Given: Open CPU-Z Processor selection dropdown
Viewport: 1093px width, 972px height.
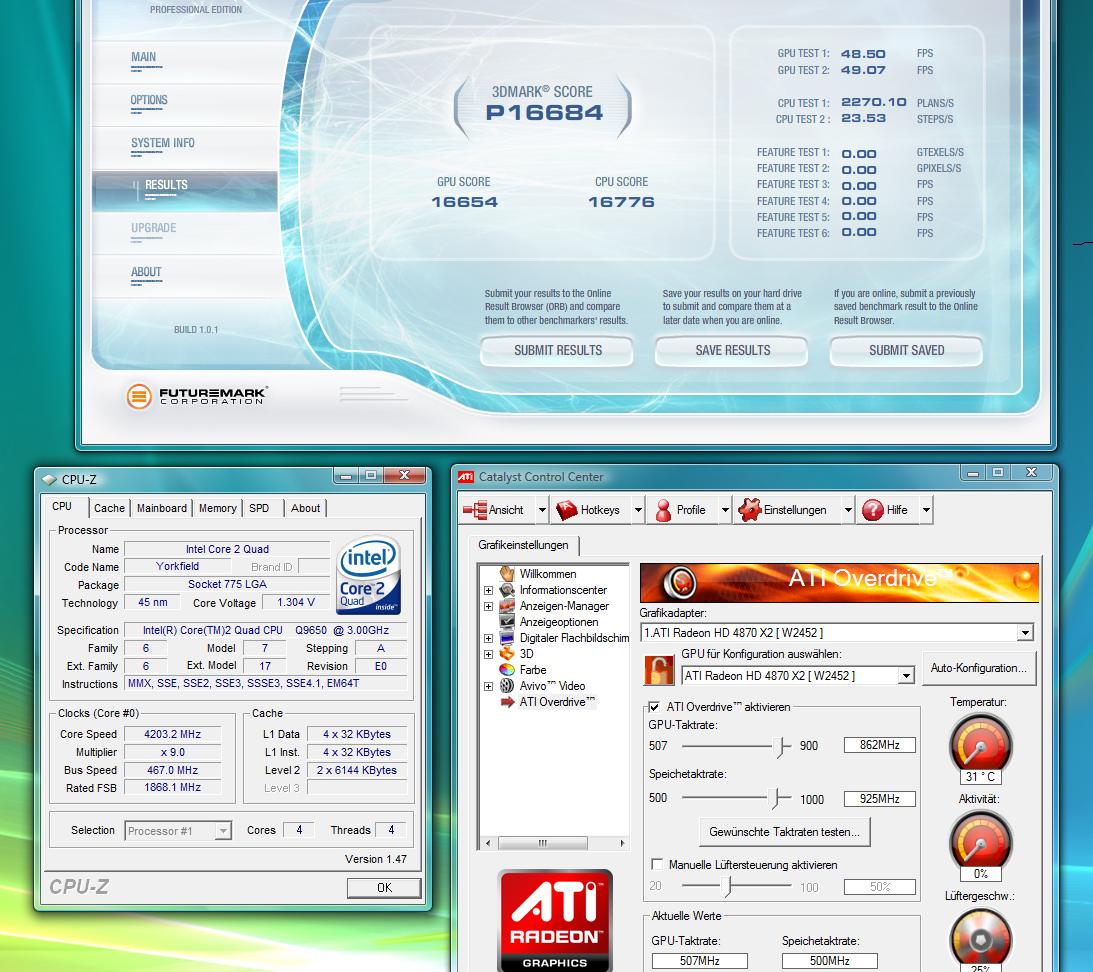Looking at the screenshot, I should [223, 830].
